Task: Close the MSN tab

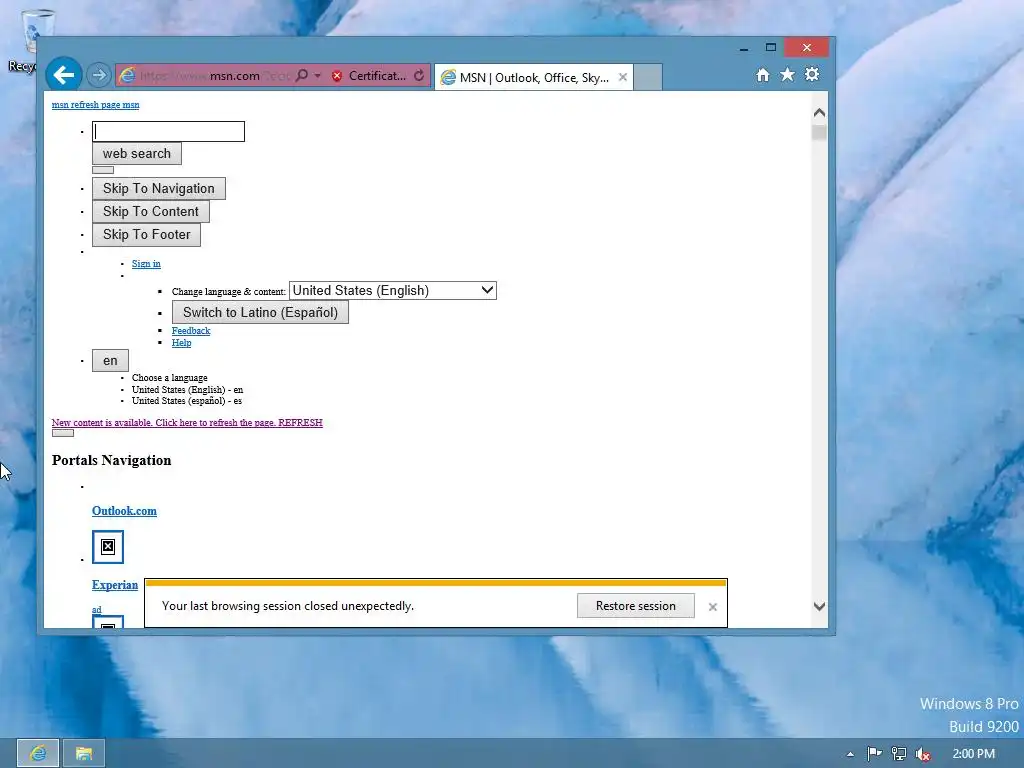Action: [x=623, y=77]
